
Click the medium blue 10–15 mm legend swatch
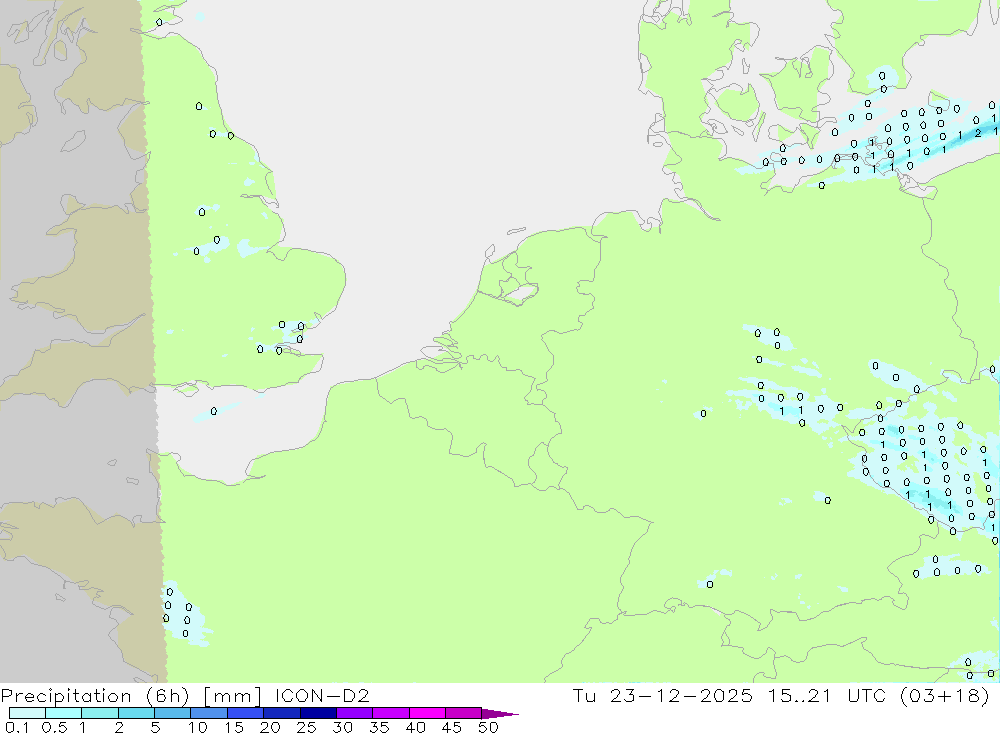208,713
